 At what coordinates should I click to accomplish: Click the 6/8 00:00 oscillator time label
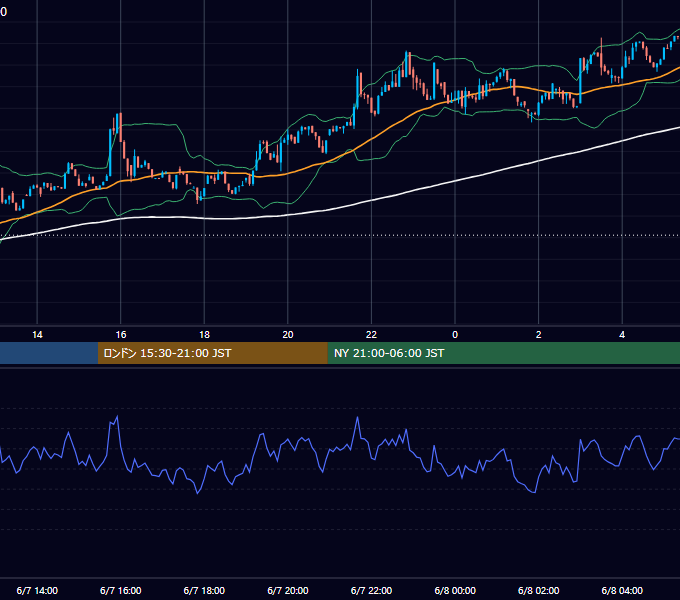455,590
